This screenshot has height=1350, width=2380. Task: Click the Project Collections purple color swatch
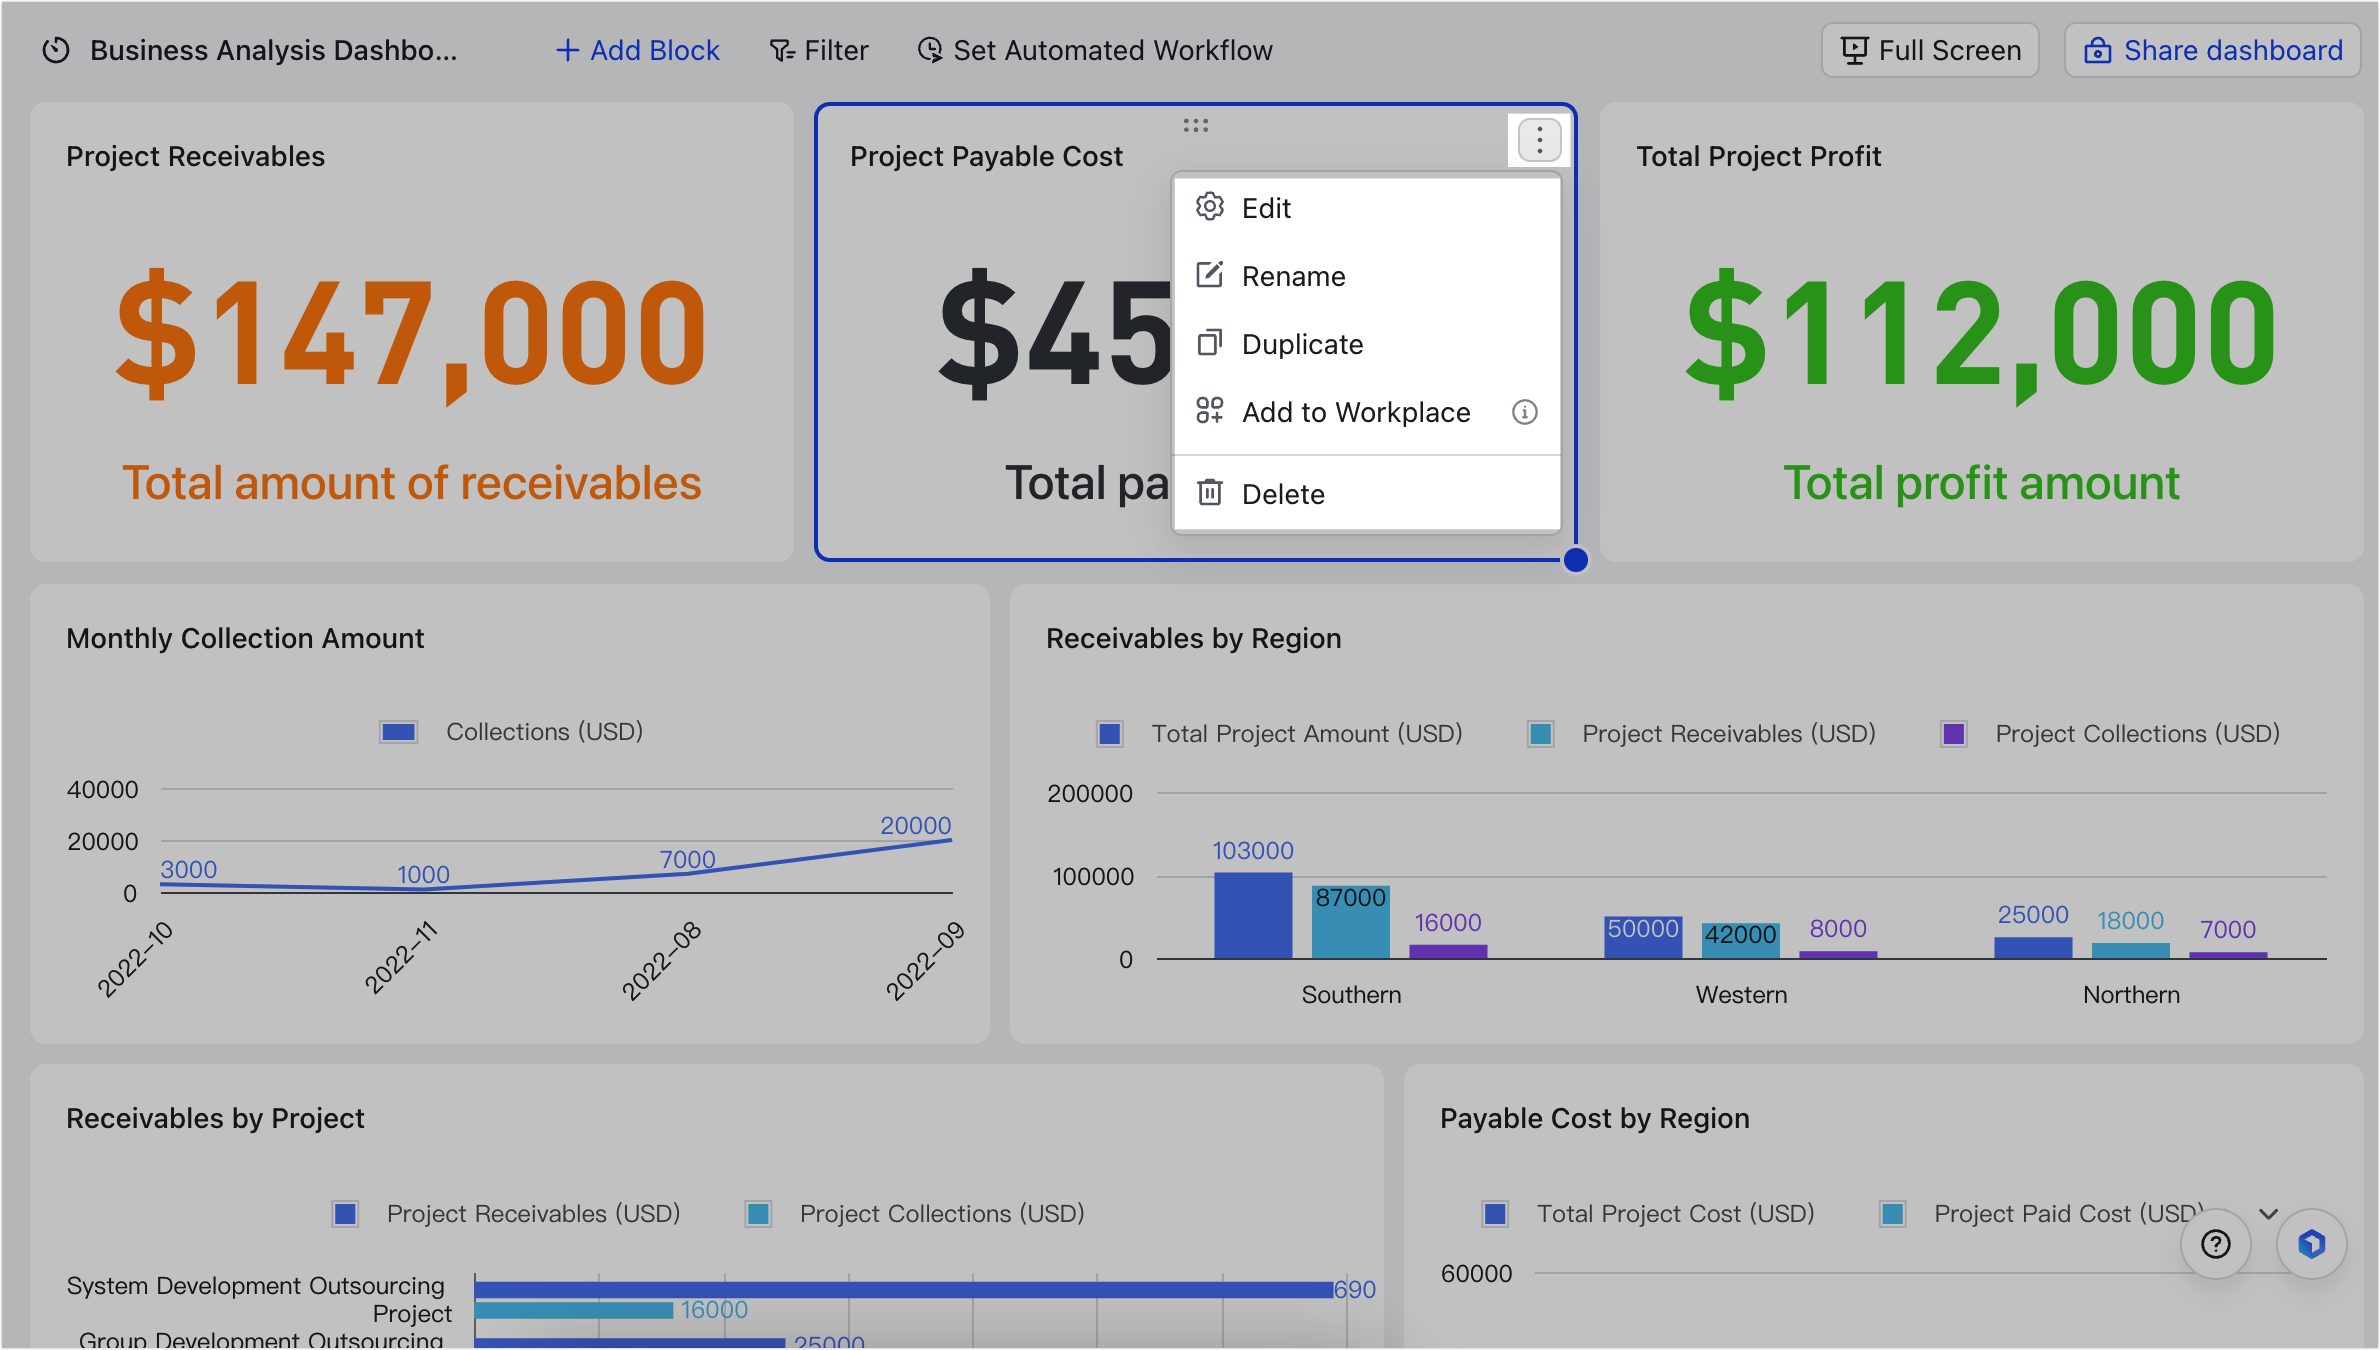point(1953,733)
